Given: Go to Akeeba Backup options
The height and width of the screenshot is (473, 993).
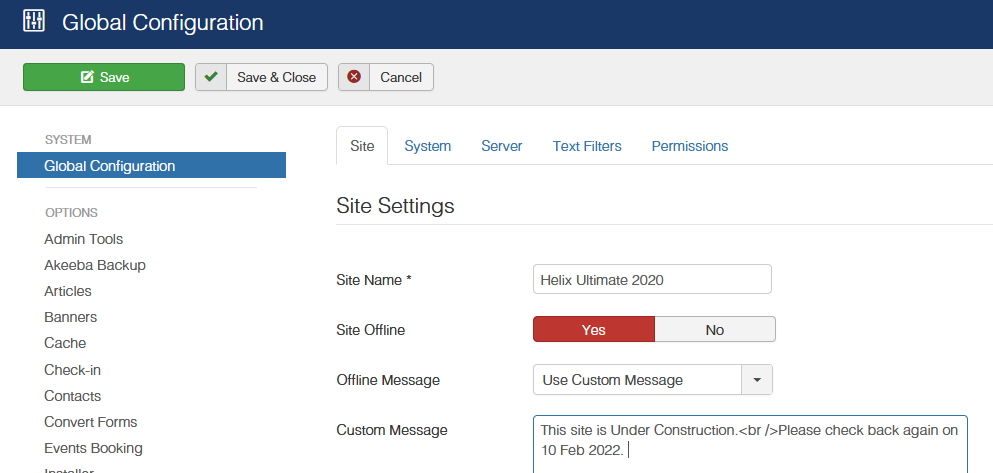Looking at the screenshot, I should point(95,265).
